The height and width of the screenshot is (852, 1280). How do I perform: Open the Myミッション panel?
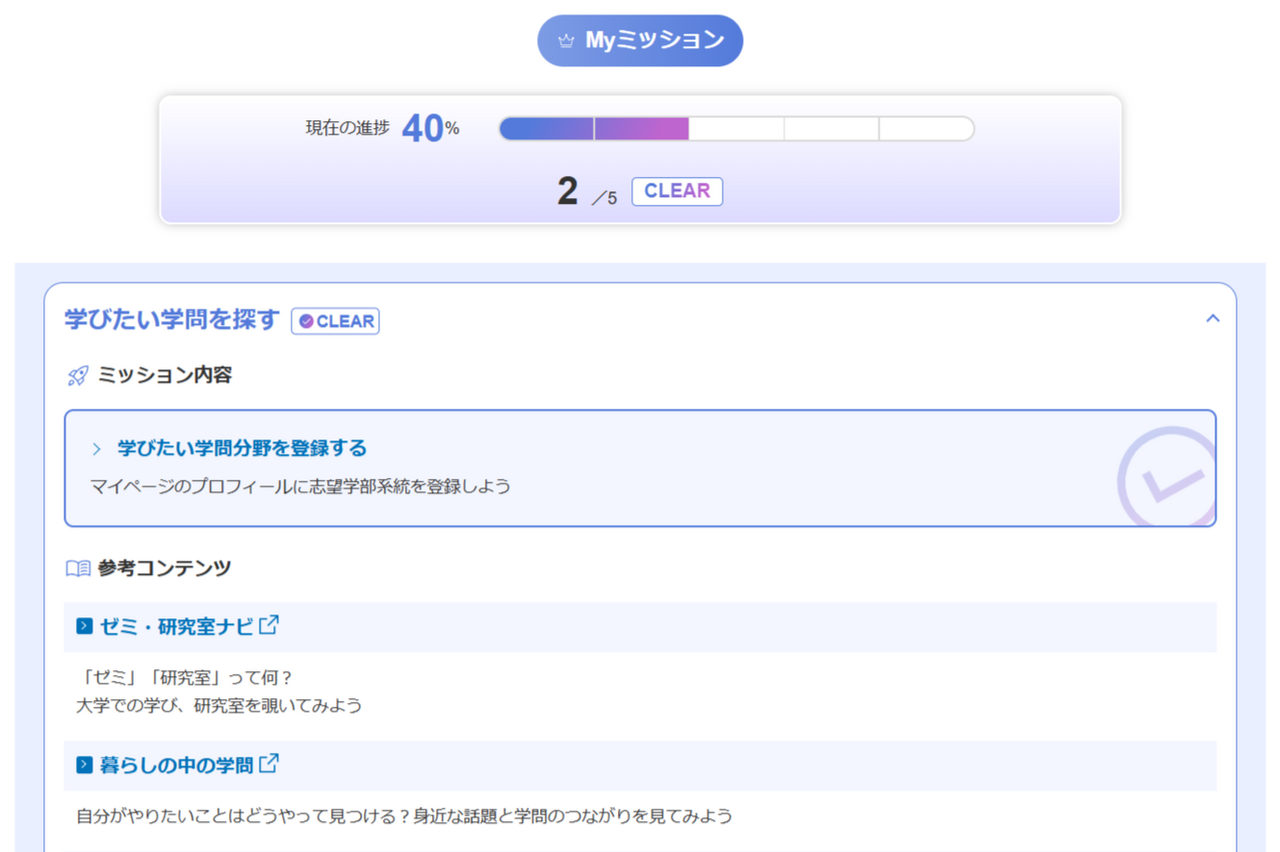click(x=640, y=40)
